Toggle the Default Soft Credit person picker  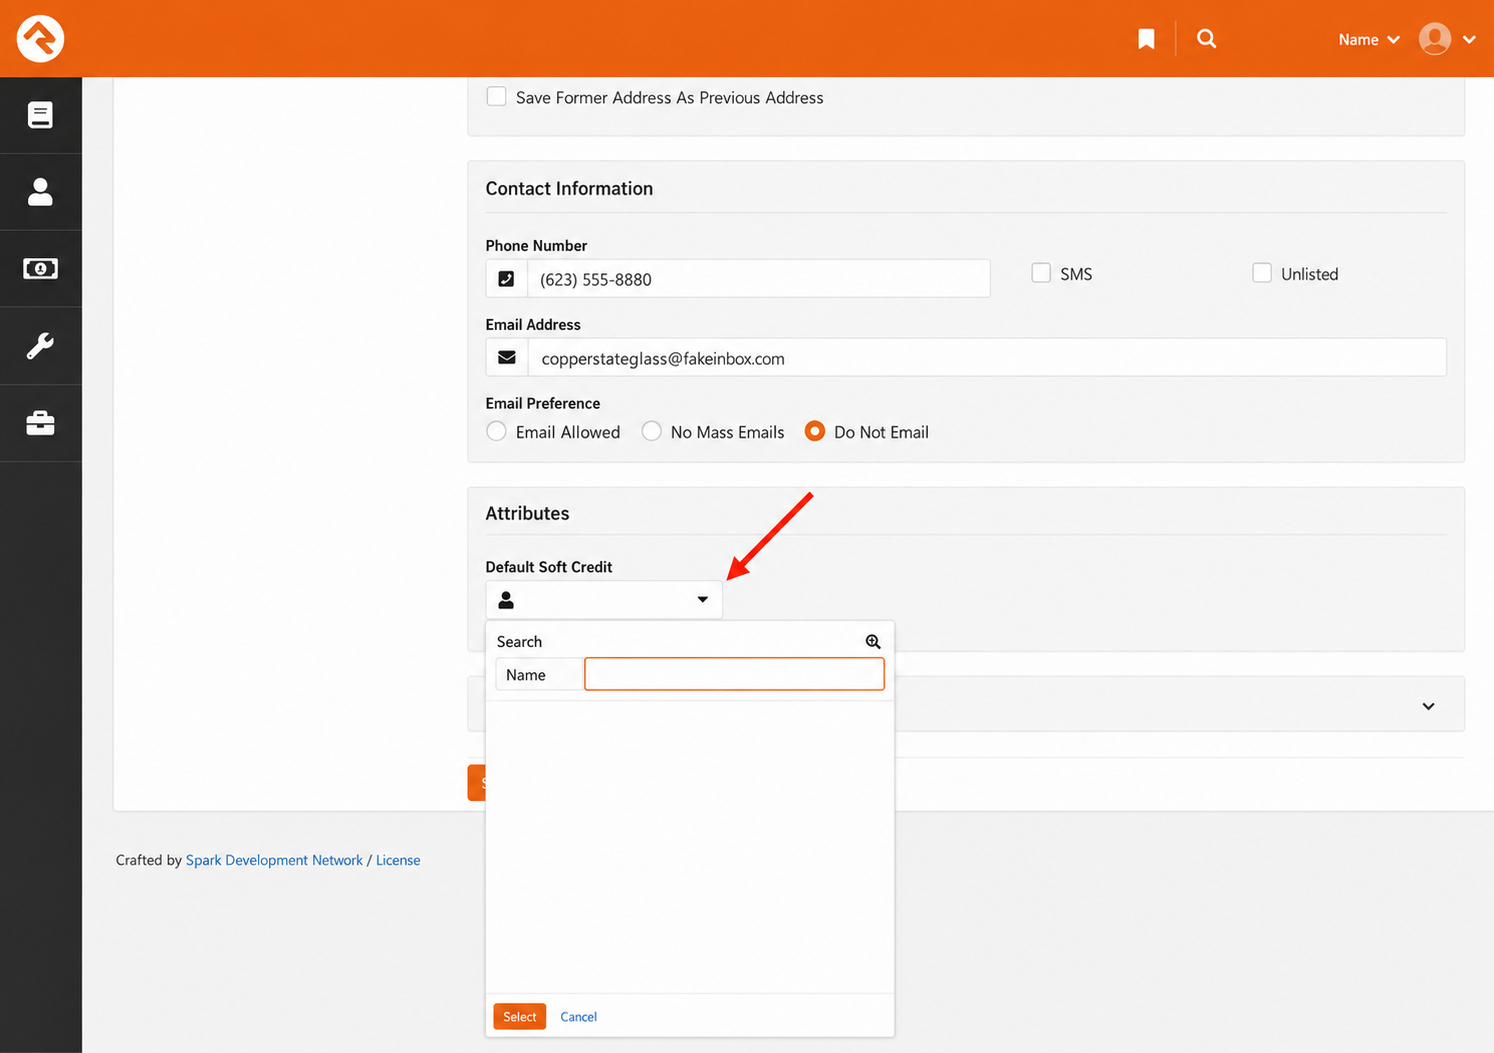pos(604,600)
